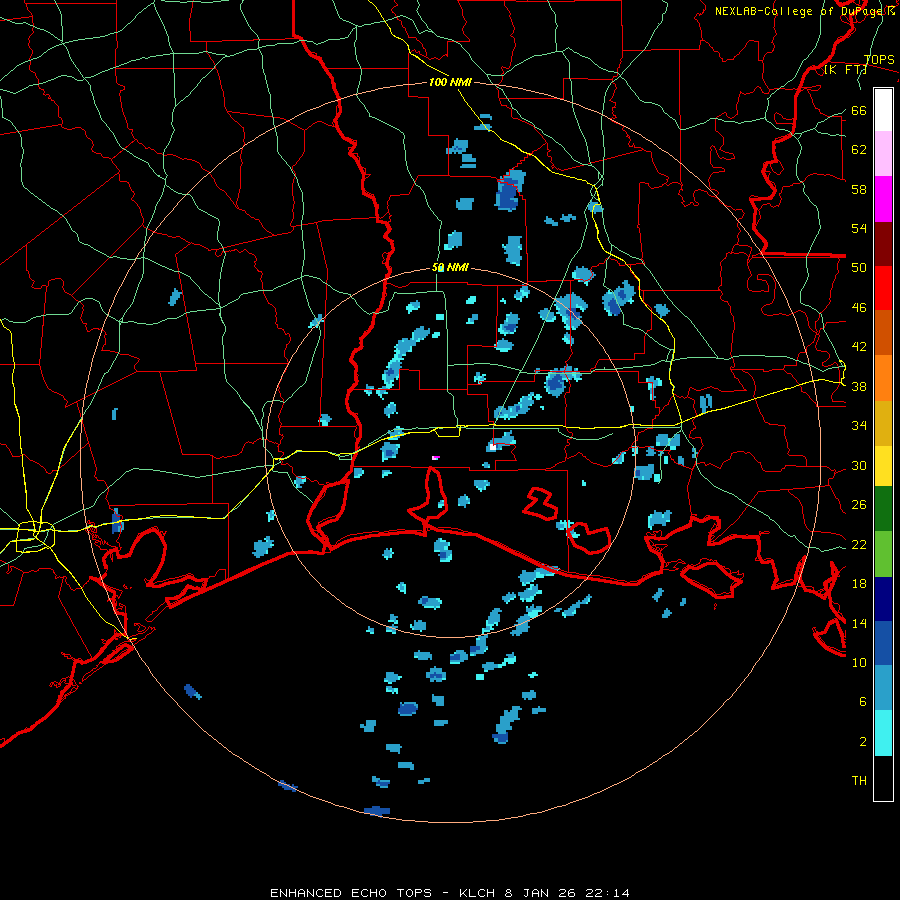Select the dark green legend swatch

coord(883,509)
